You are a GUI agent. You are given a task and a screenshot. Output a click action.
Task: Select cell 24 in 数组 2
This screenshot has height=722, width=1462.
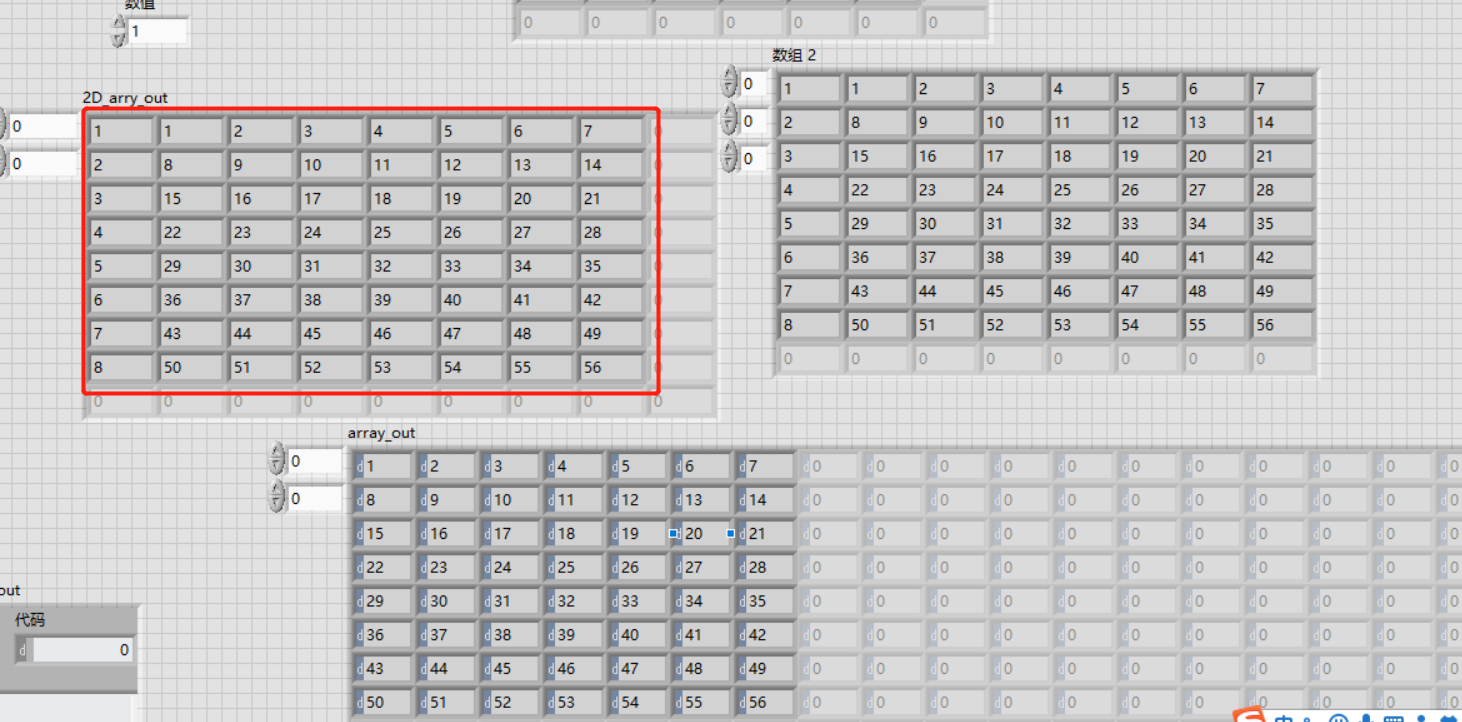pyautogui.click(x=1012, y=190)
